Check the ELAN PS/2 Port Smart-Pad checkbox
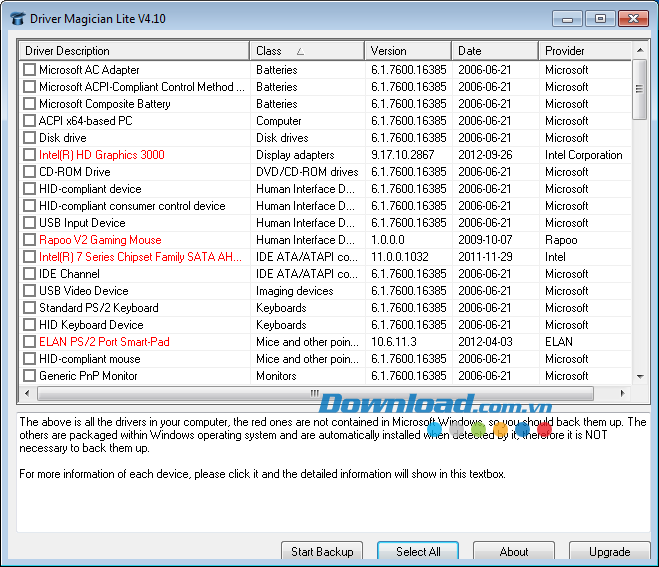 (29, 342)
